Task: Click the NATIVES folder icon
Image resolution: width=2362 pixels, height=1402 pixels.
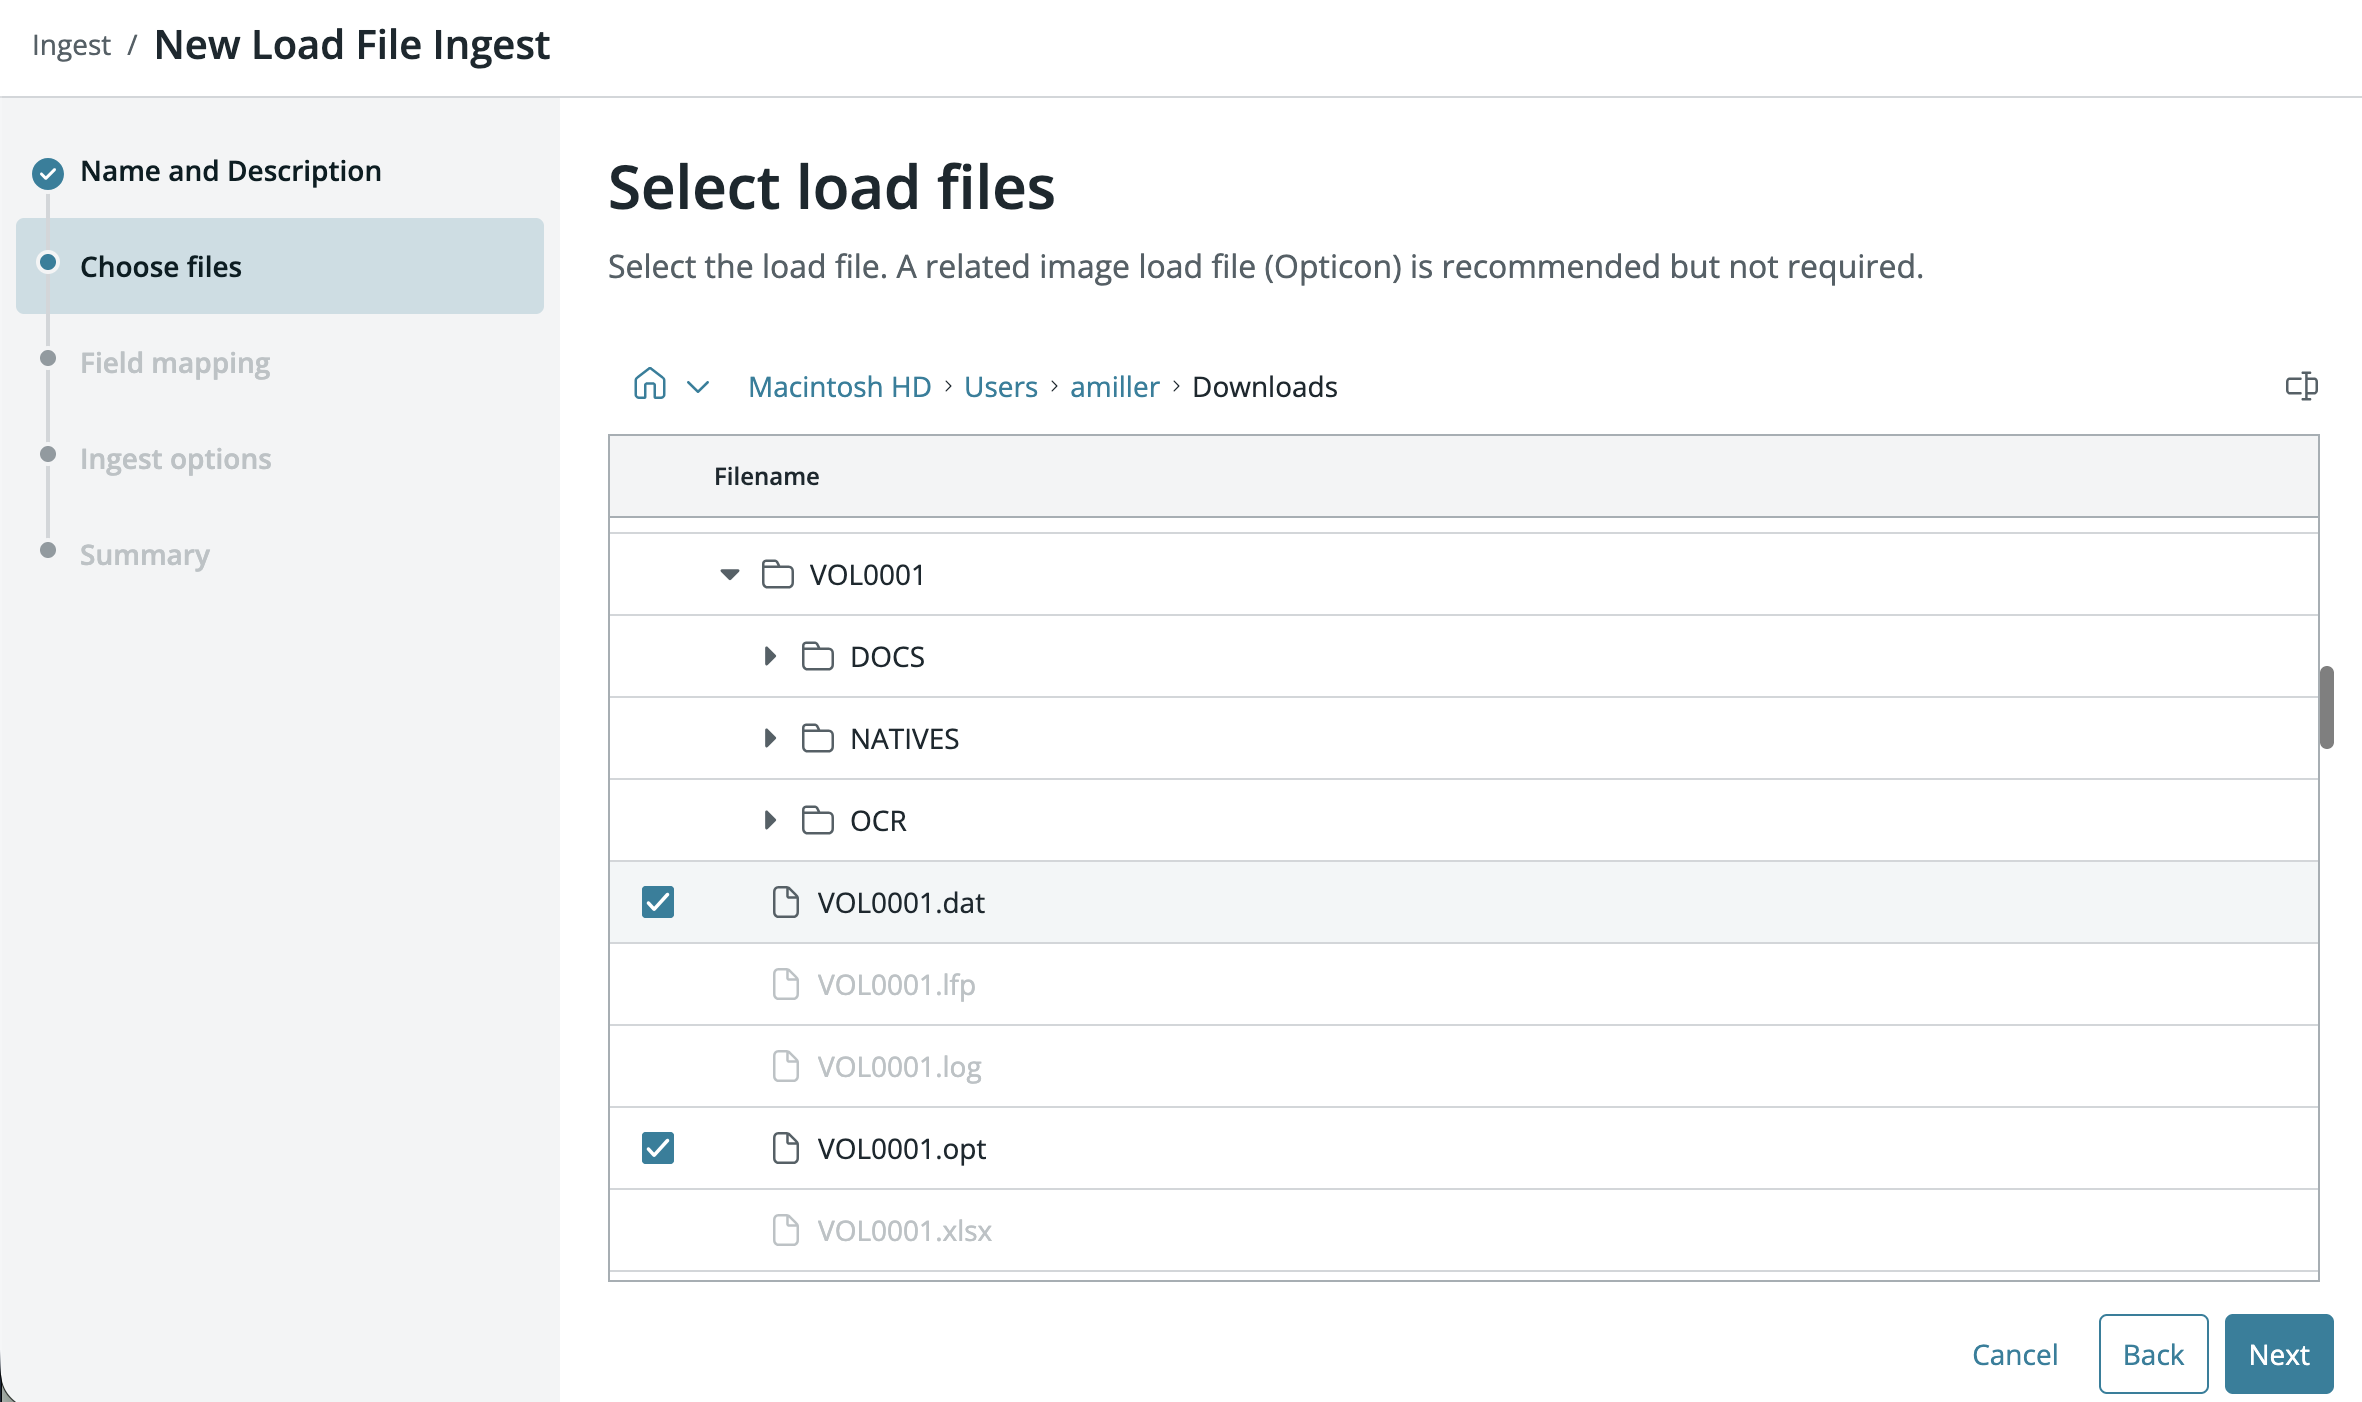Action: pyautogui.click(x=817, y=738)
